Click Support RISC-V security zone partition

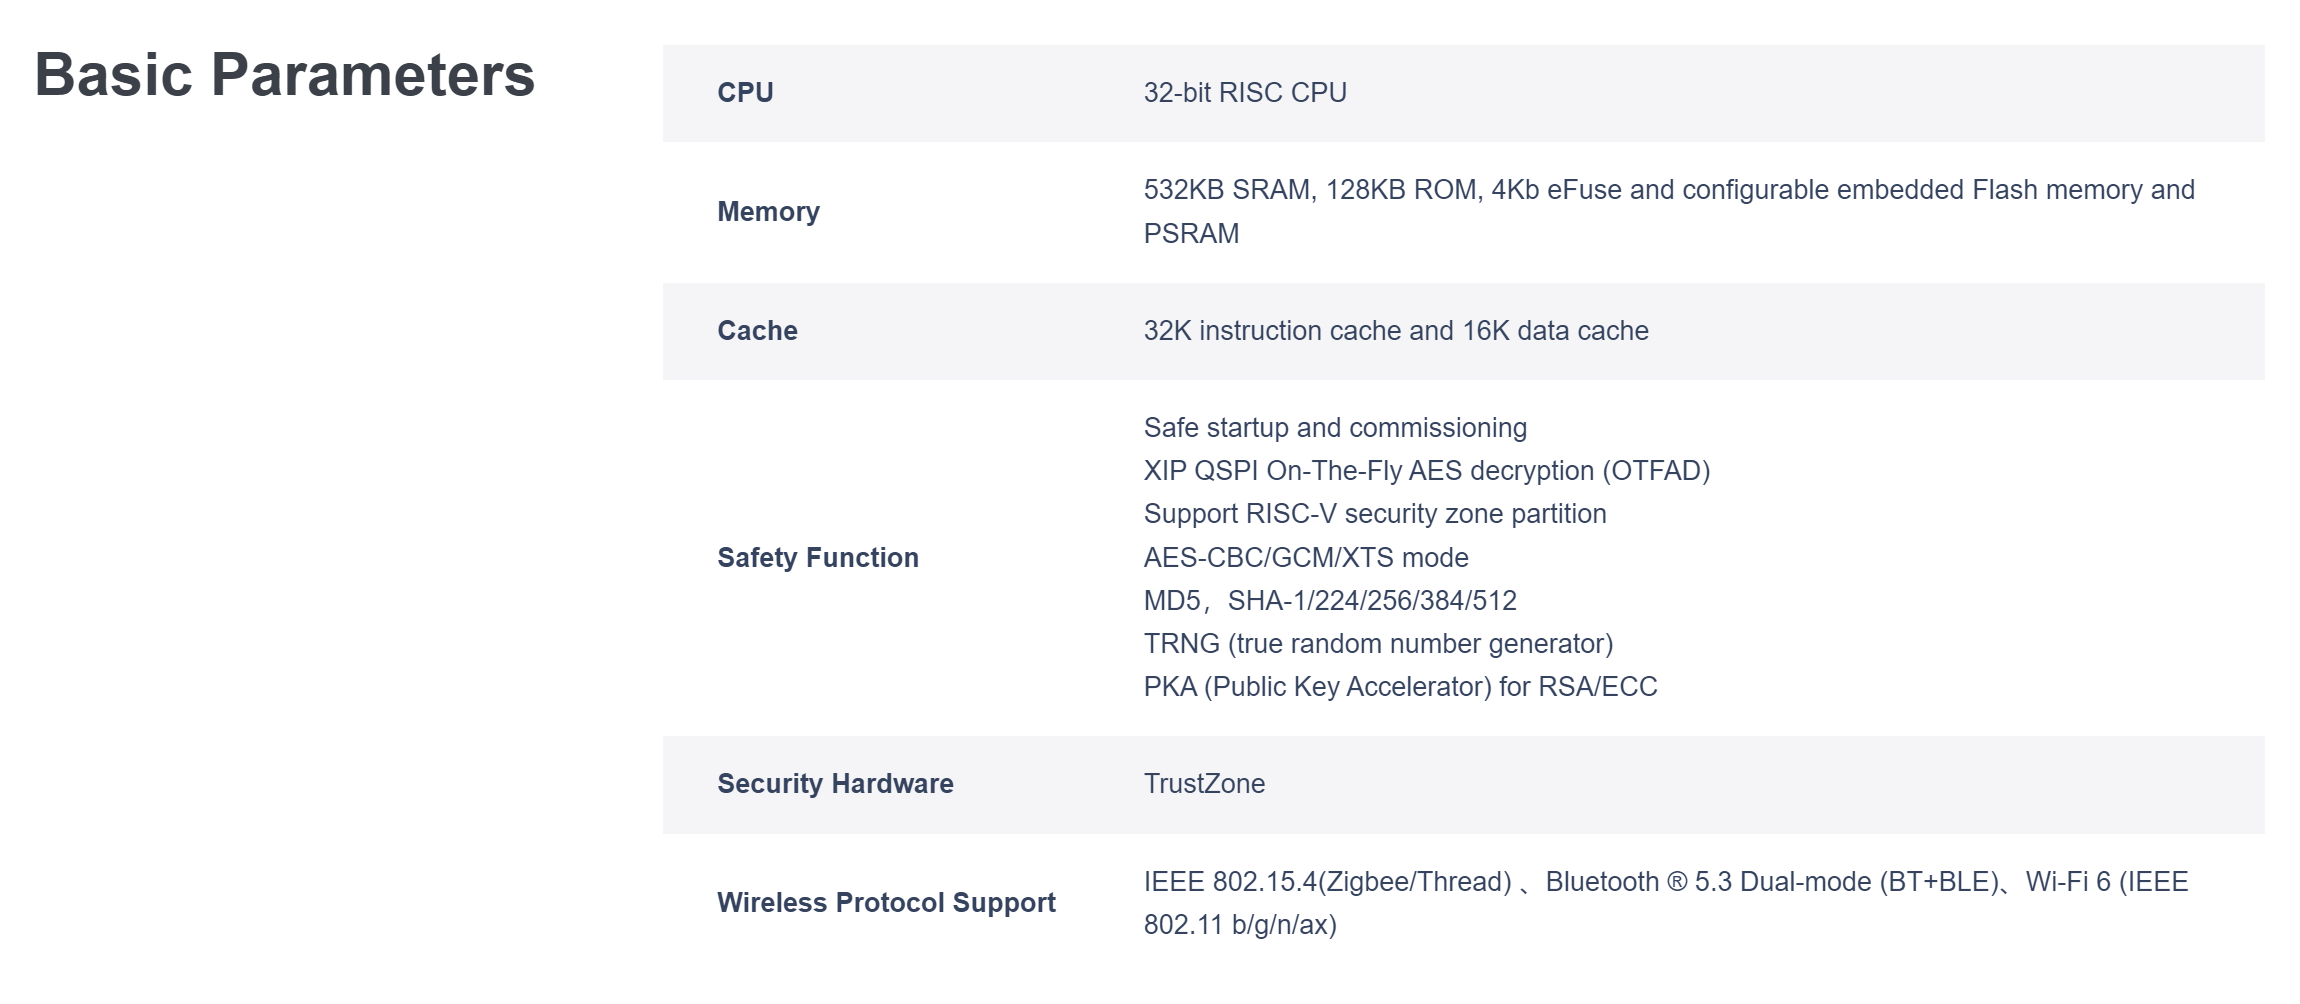coord(1375,514)
